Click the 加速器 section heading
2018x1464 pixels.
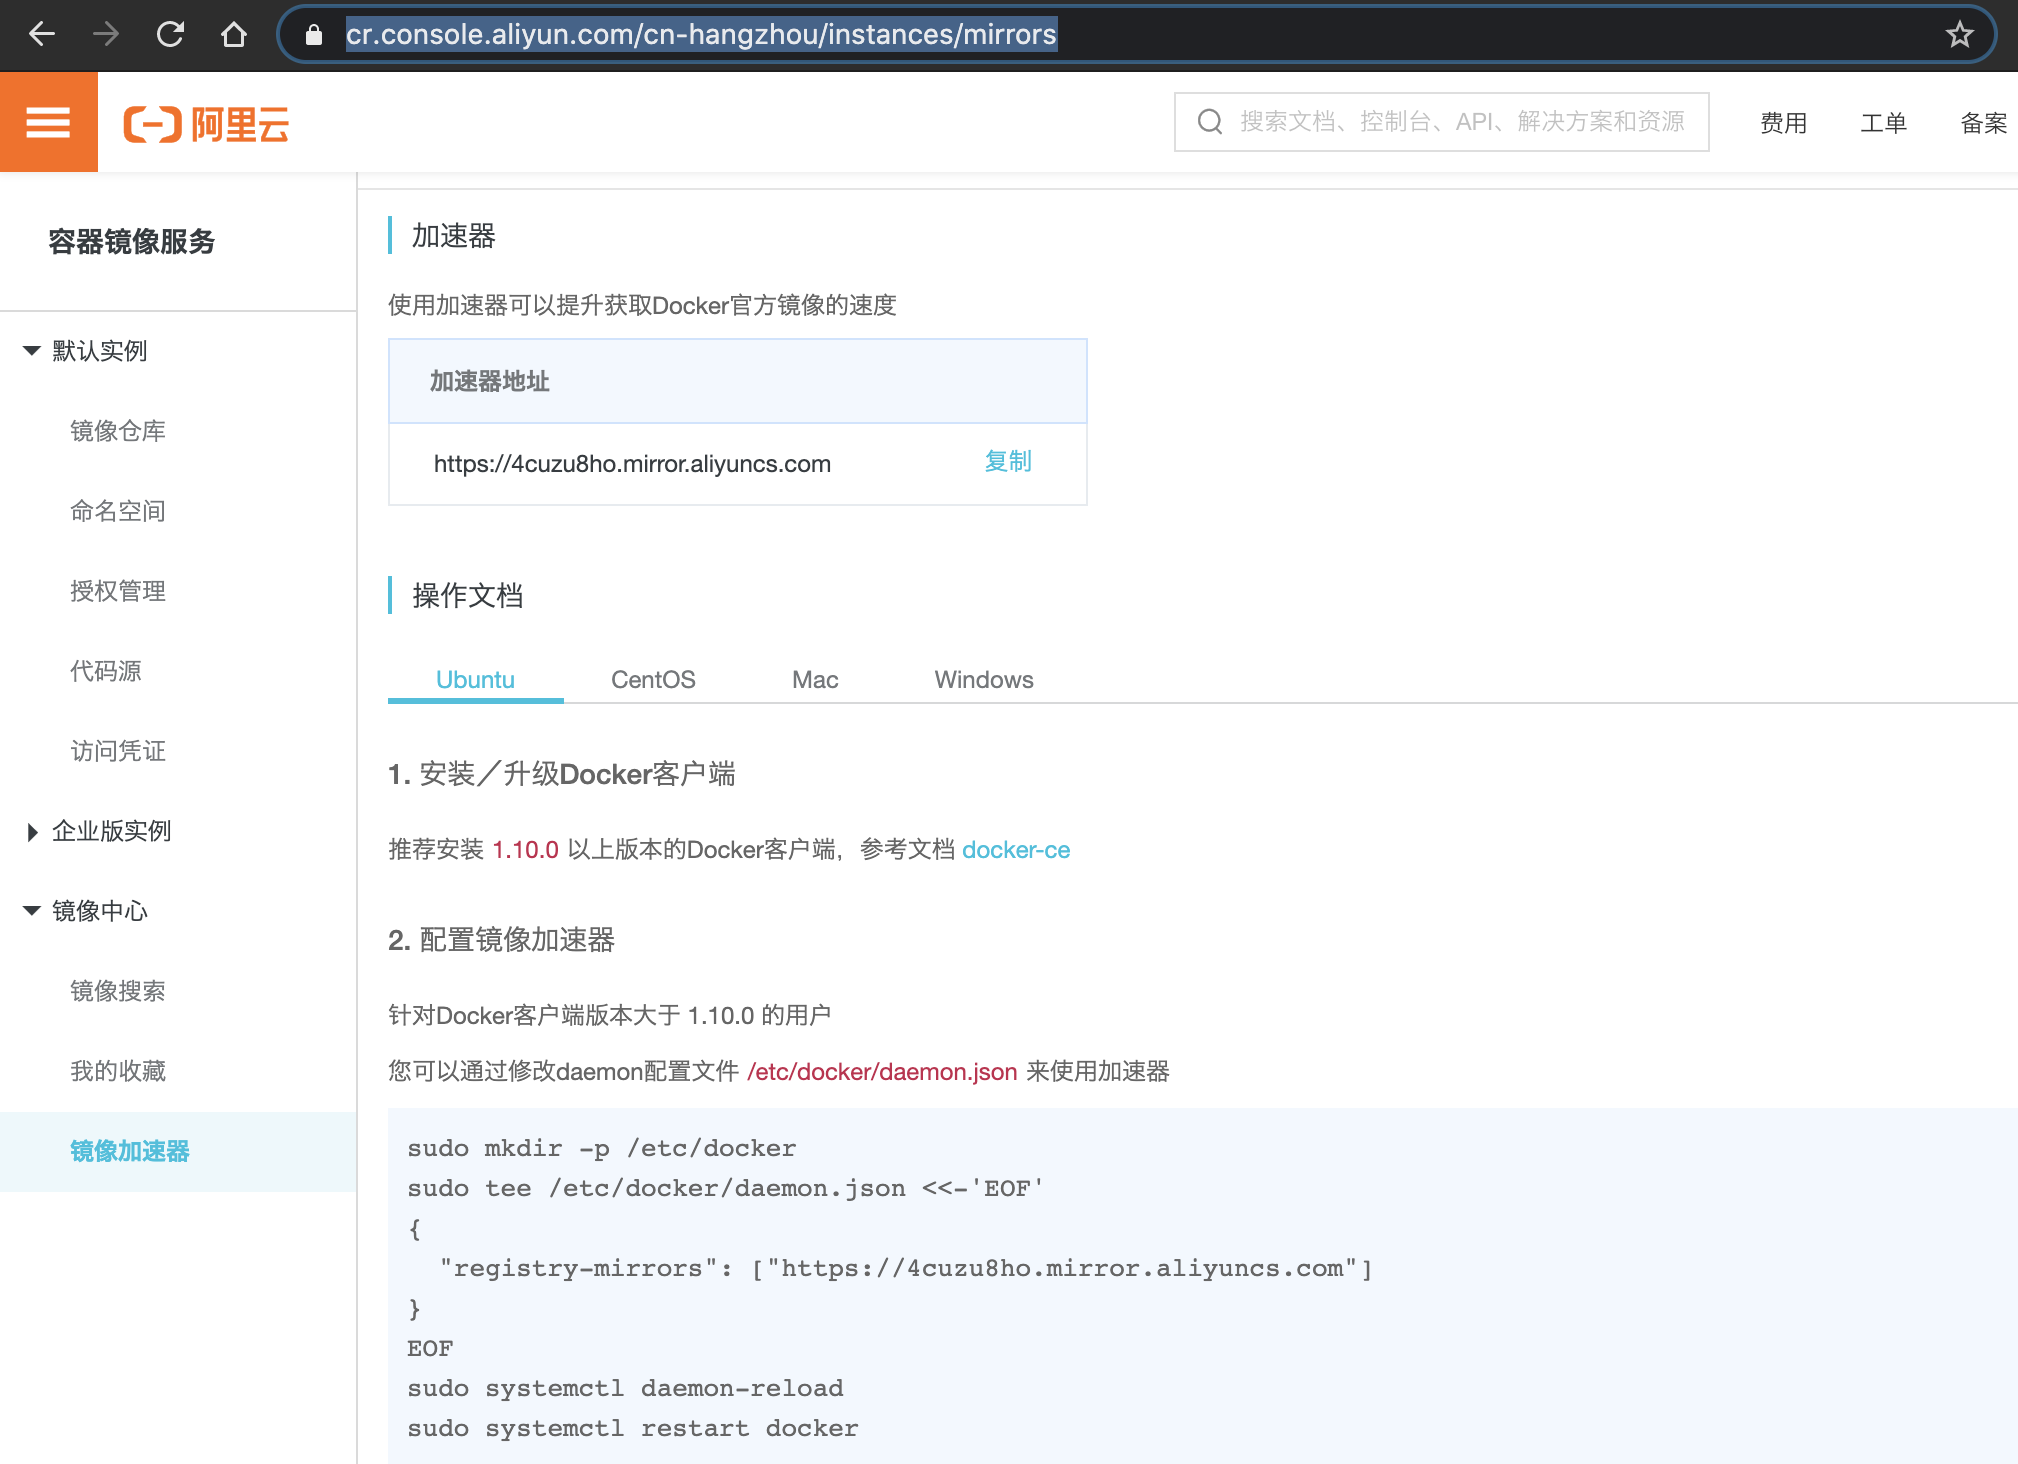[454, 236]
